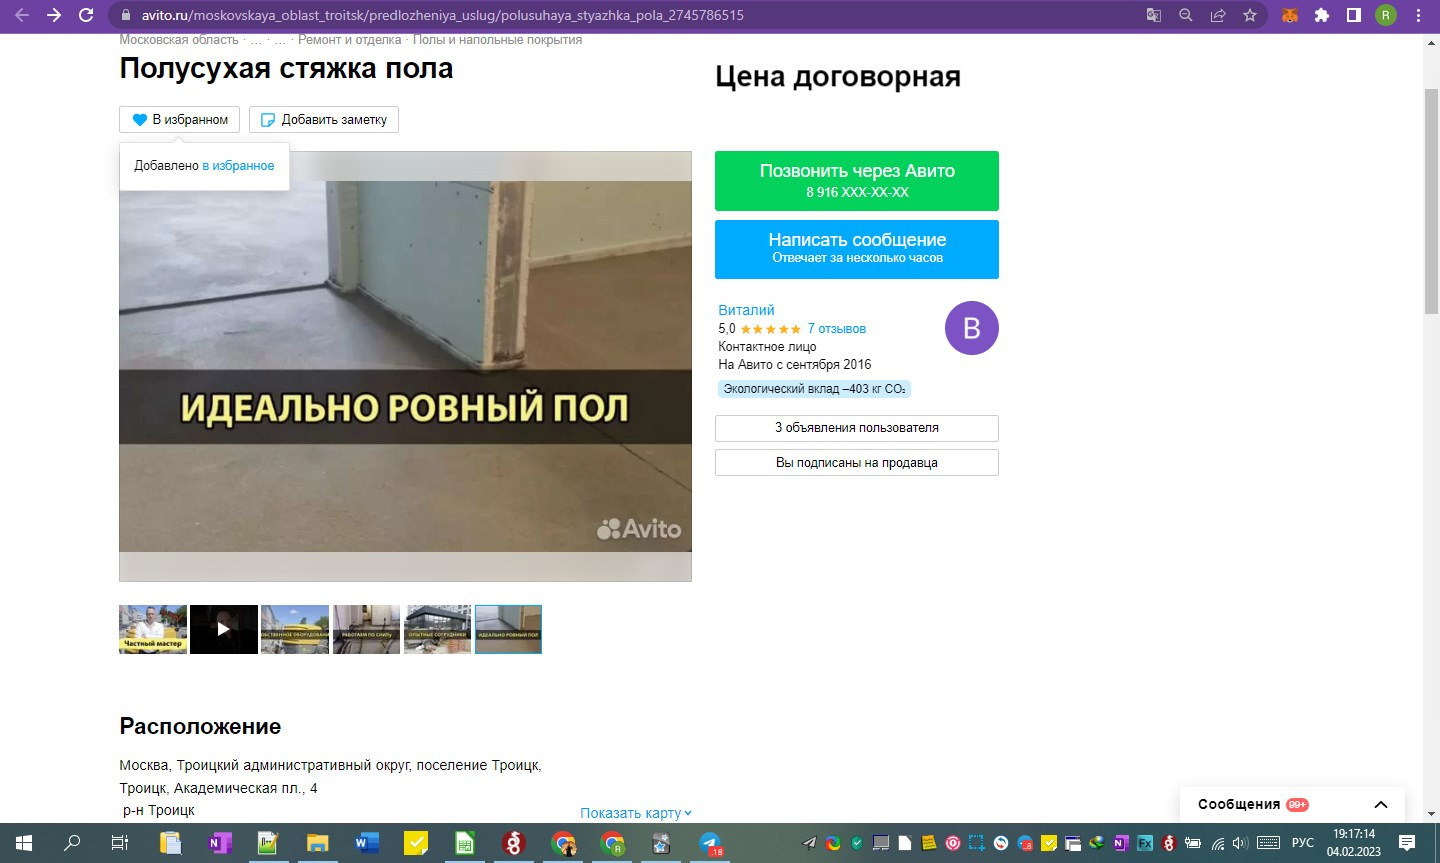Open LibreOffice Calc from taskbar
The image size is (1440, 863).
tap(464, 843)
